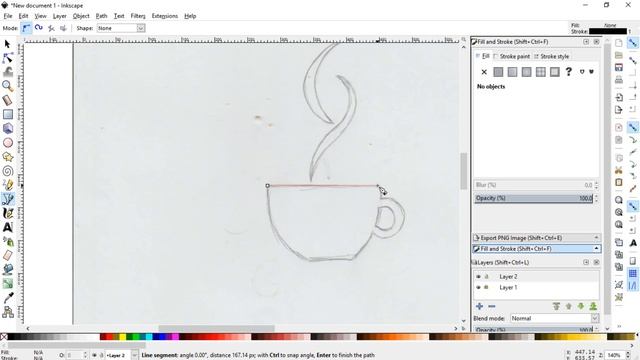Screen dimensions: 640x360
Task: Toggle visibility eye of Layer 1
Action: tap(478, 287)
